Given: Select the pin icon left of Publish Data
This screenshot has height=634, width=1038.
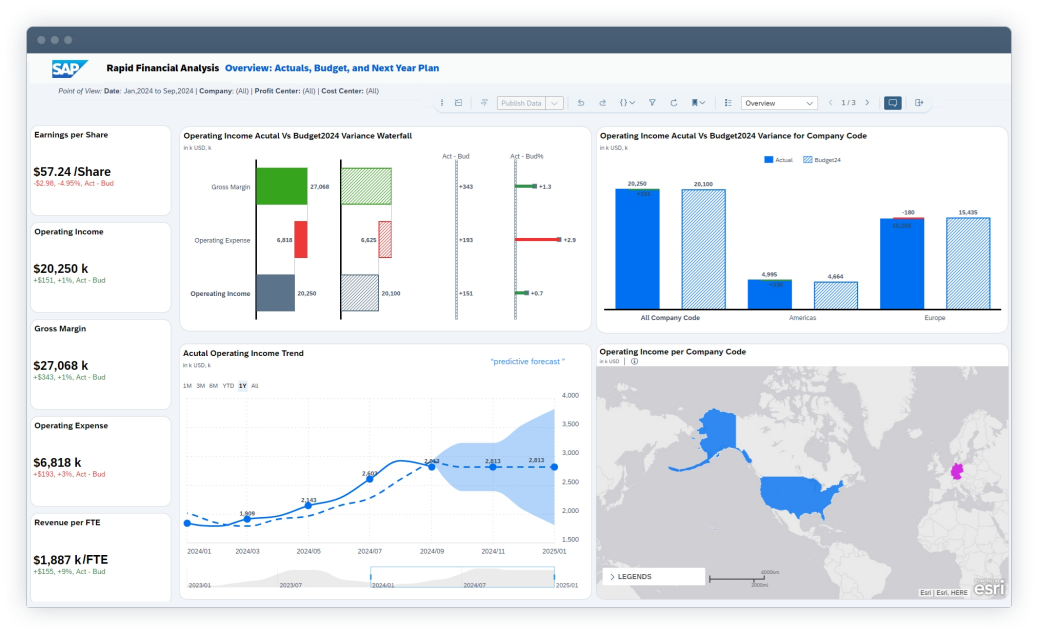Looking at the screenshot, I should click(x=485, y=102).
